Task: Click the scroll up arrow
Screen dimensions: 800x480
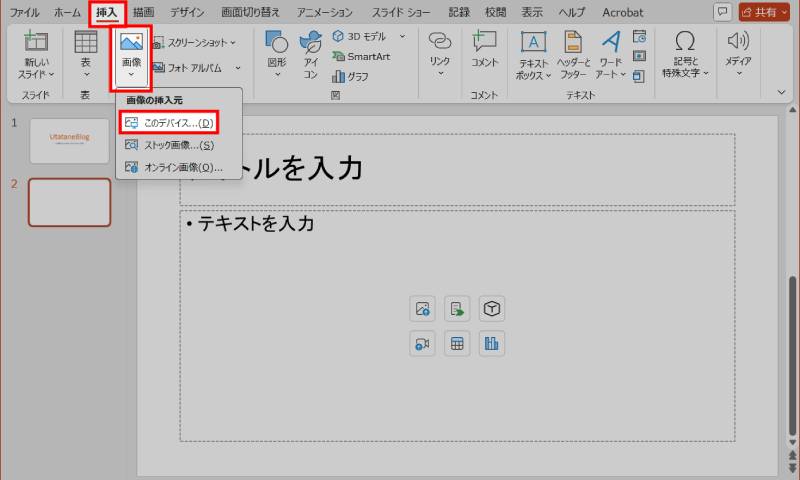Action: point(792,110)
